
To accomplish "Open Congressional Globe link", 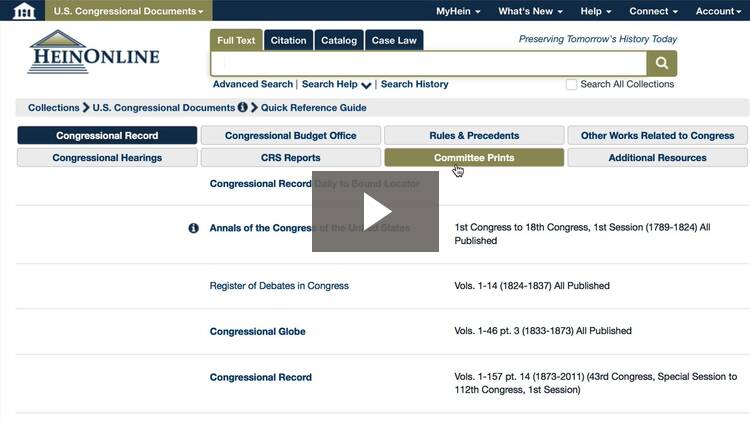I will [x=257, y=332].
